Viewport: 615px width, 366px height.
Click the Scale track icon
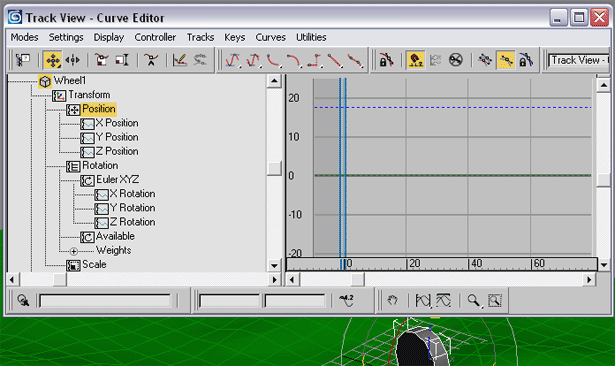(73, 266)
